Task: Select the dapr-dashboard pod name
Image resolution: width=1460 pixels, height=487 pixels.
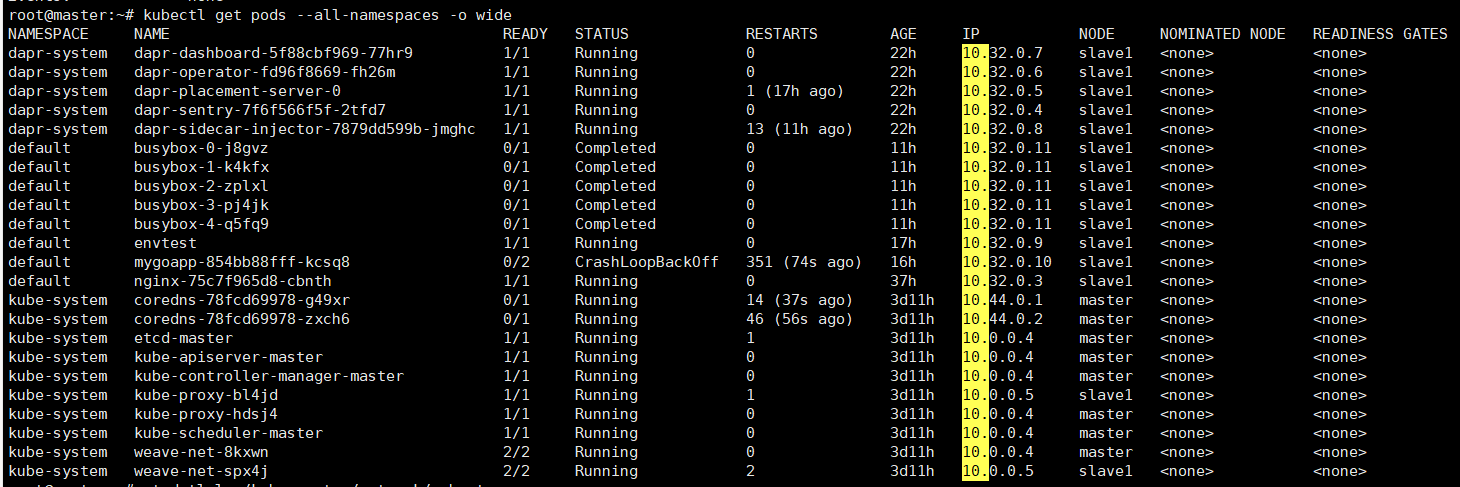Action: pos(273,53)
